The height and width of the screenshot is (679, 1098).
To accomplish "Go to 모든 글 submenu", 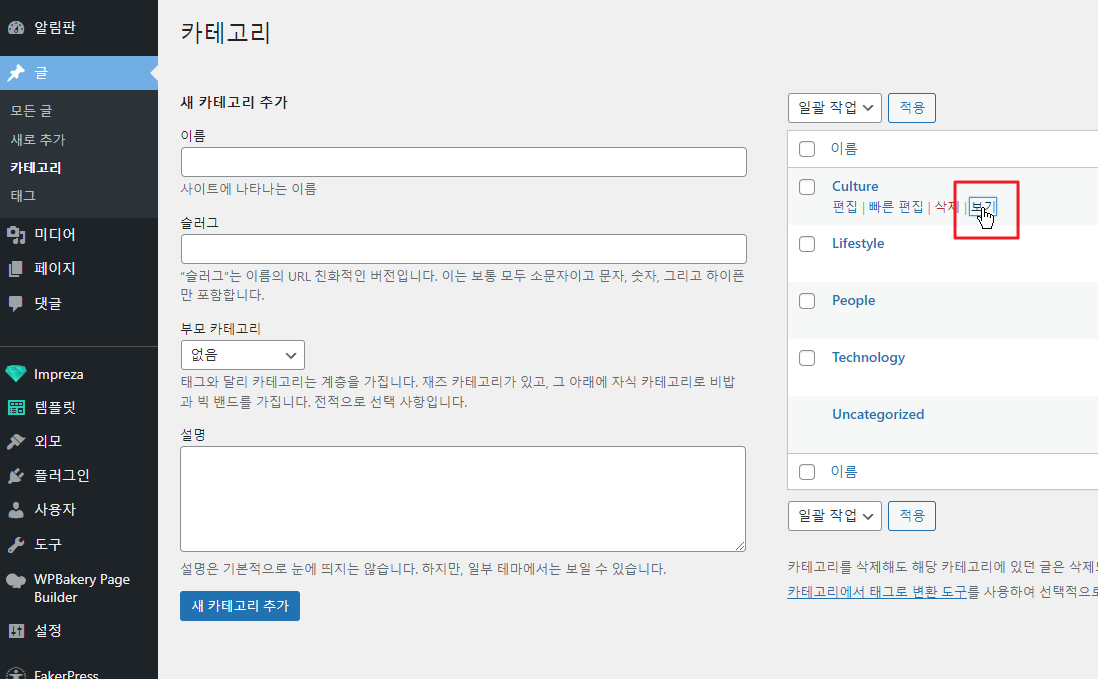I will point(32,111).
